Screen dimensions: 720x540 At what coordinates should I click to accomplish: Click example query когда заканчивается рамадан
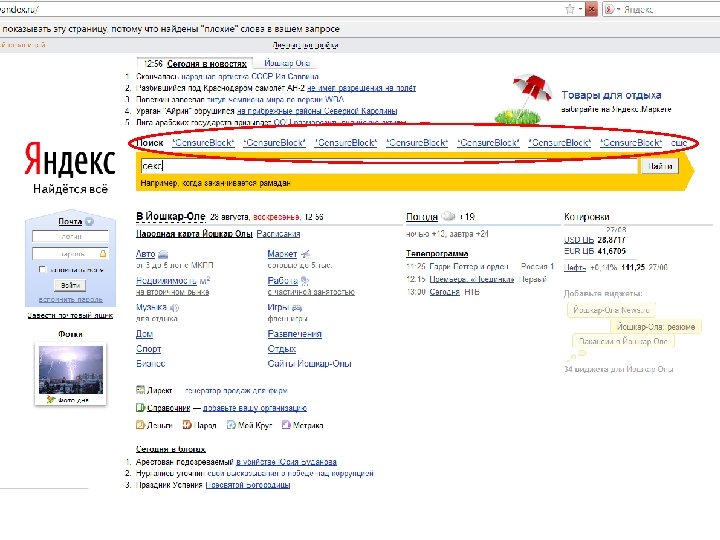[236, 183]
